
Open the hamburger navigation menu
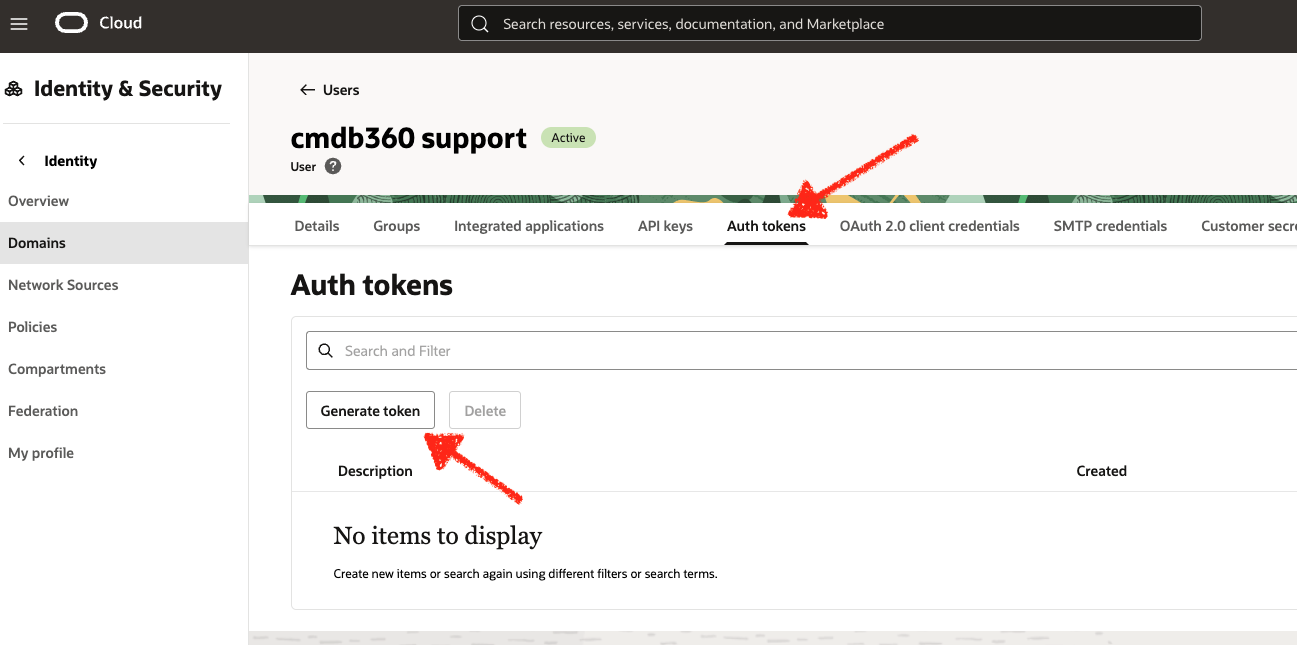[x=19, y=23]
